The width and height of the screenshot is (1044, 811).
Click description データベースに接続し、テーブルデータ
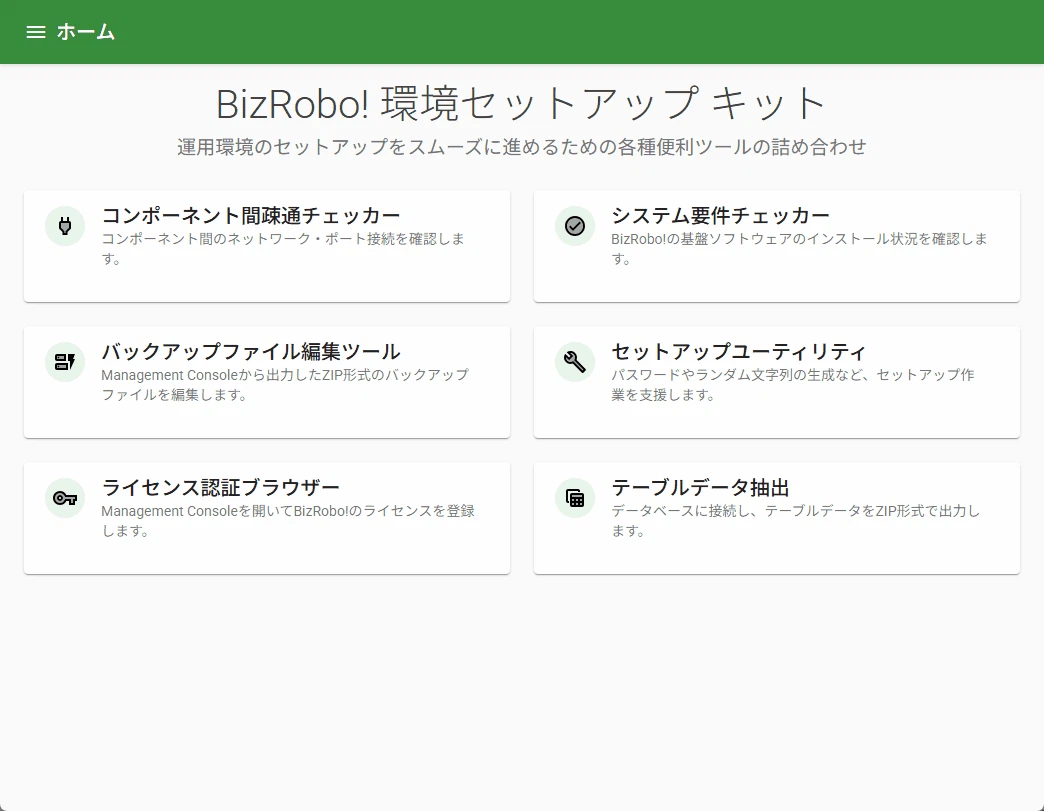[x=796, y=521]
